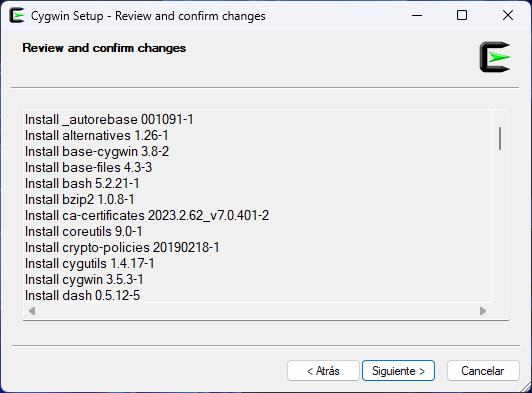Go back using the Atrás button

pyautogui.click(x=323, y=371)
